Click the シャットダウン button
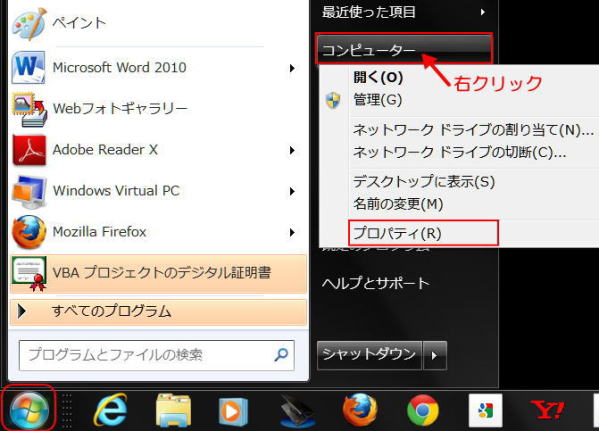The width and height of the screenshot is (599, 431). (x=369, y=356)
